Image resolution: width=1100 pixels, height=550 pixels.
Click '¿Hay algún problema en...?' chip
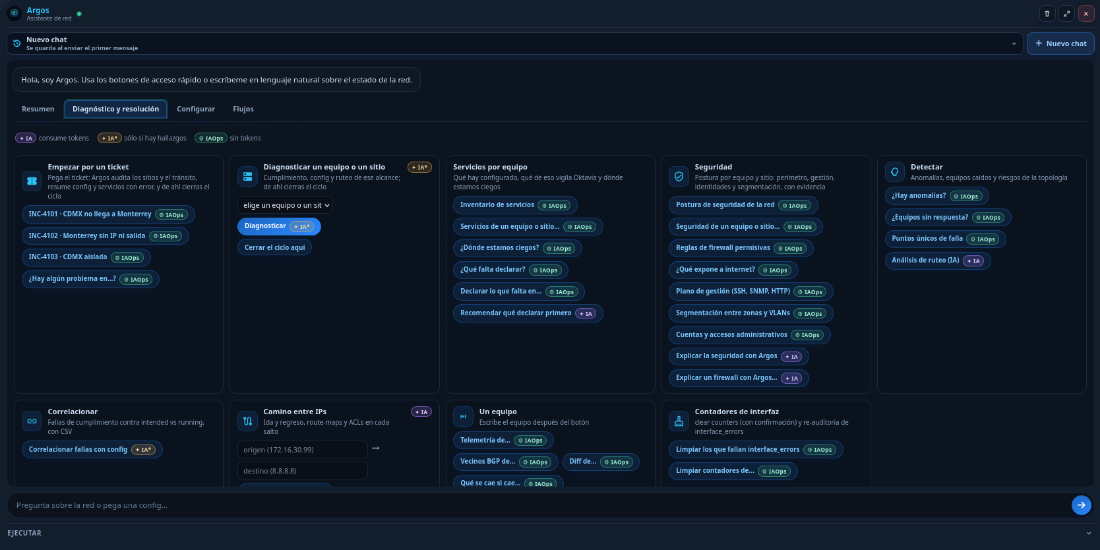pos(90,279)
